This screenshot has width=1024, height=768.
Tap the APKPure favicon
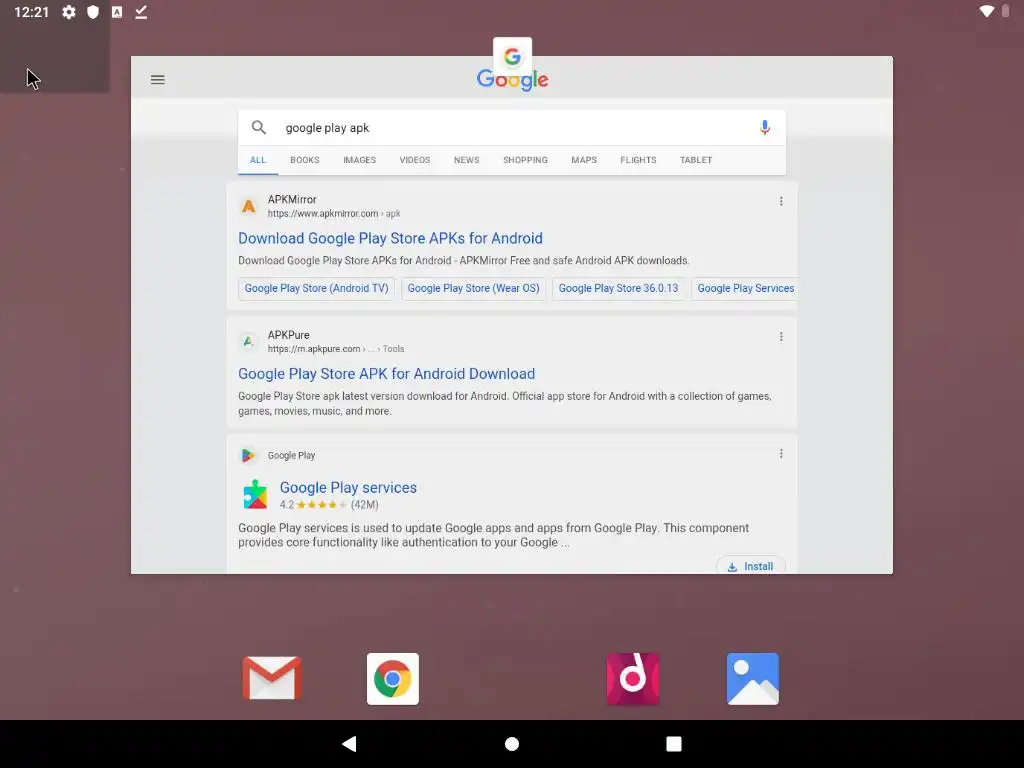[248, 341]
